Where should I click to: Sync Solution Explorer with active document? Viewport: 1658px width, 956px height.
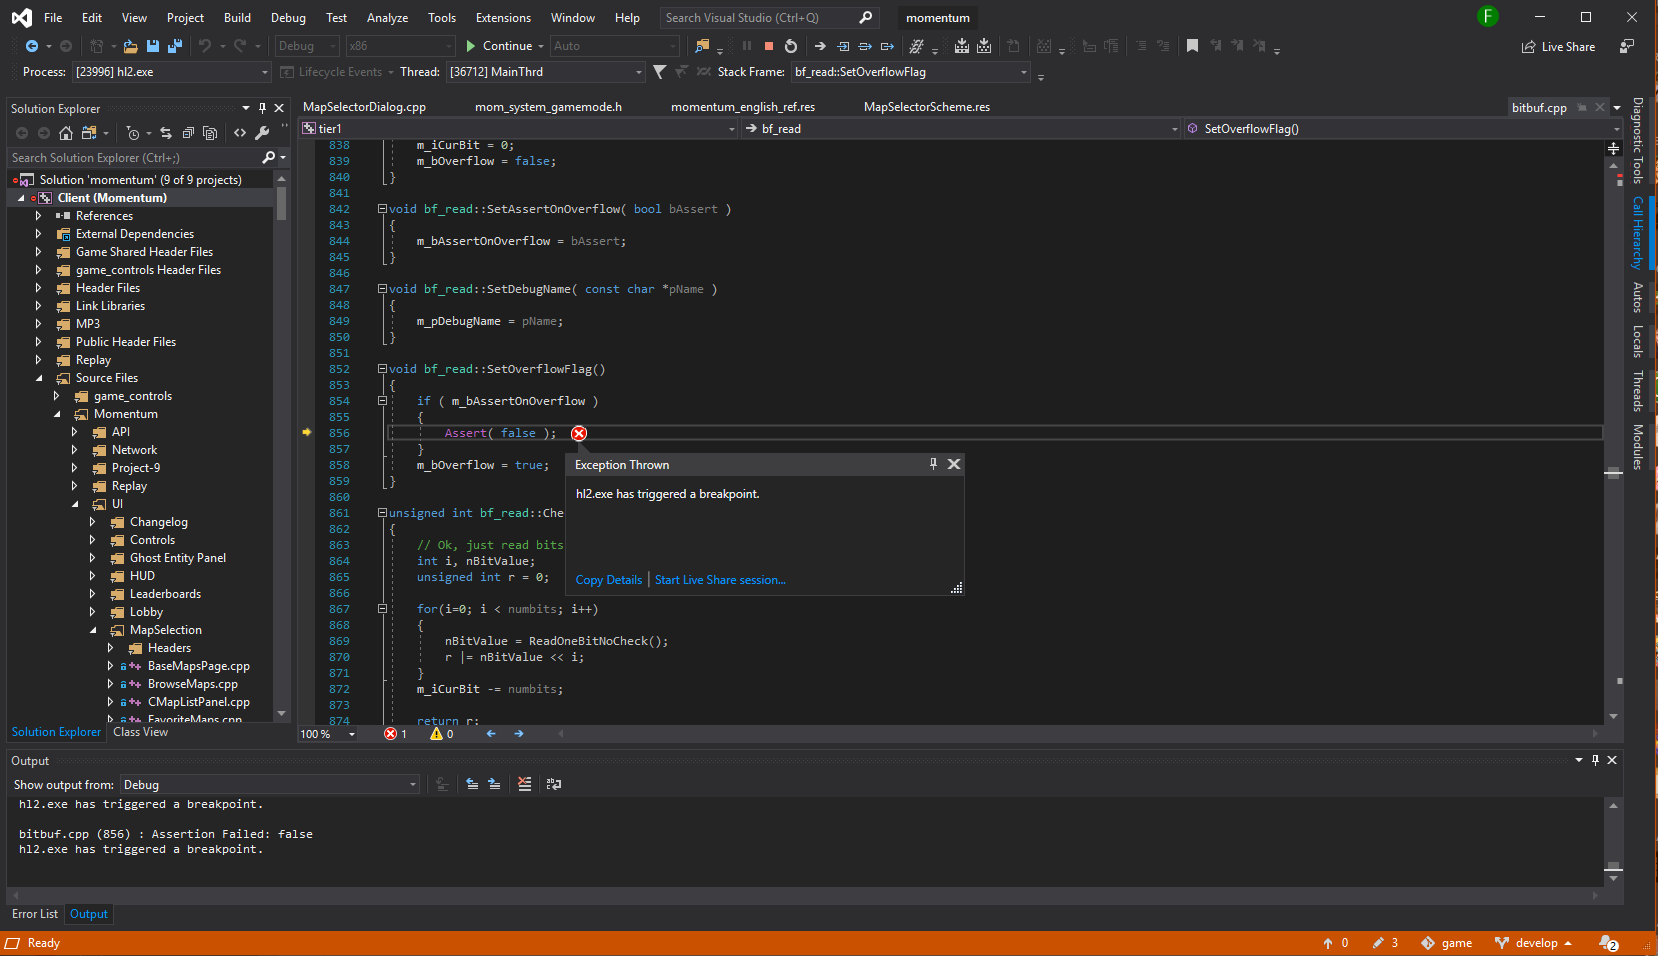tap(166, 132)
